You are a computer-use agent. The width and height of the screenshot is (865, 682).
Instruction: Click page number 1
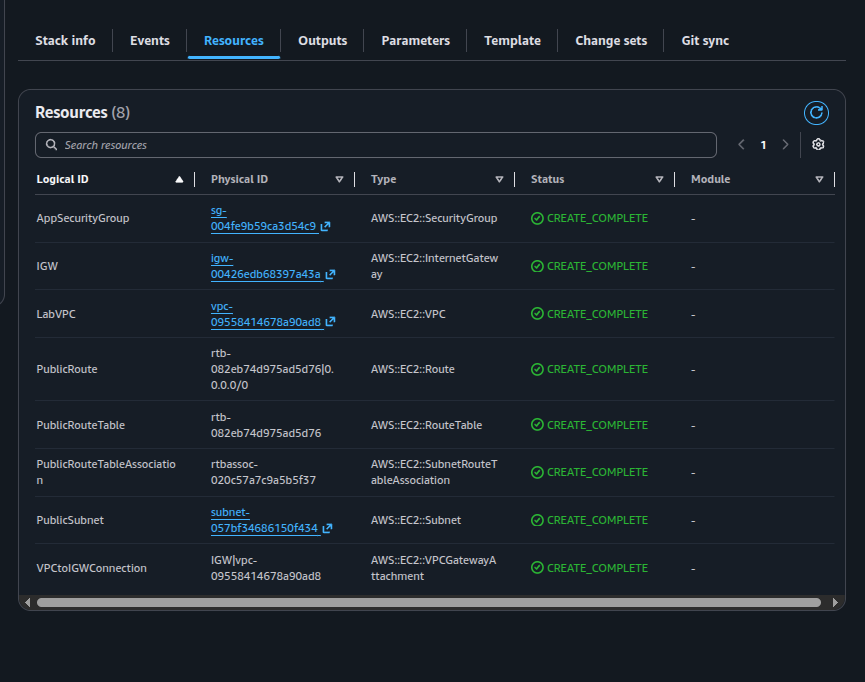pyautogui.click(x=763, y=145)
